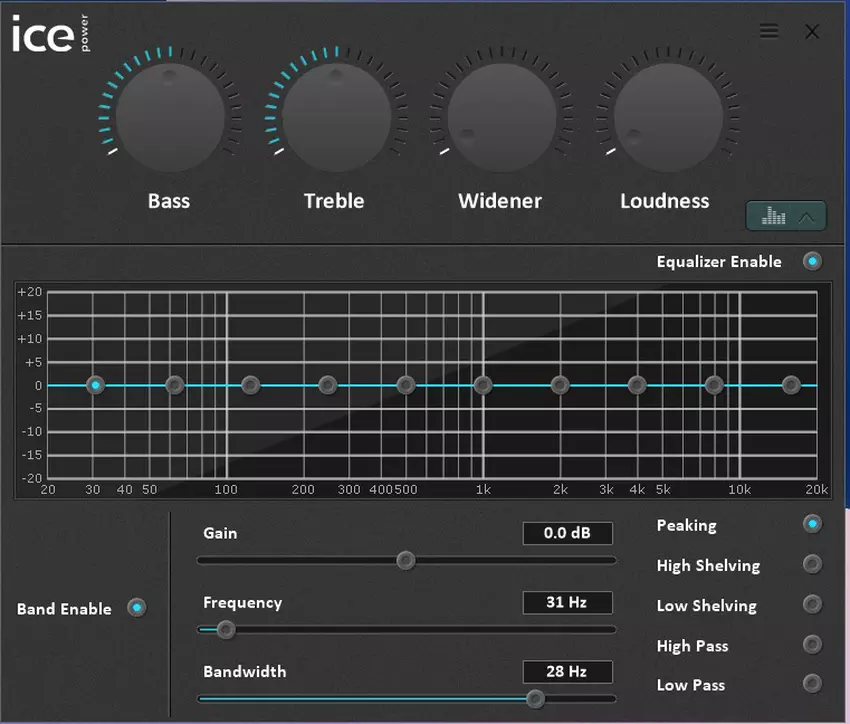
Task: Click the Loudness knob
Action: pos(666,115)
